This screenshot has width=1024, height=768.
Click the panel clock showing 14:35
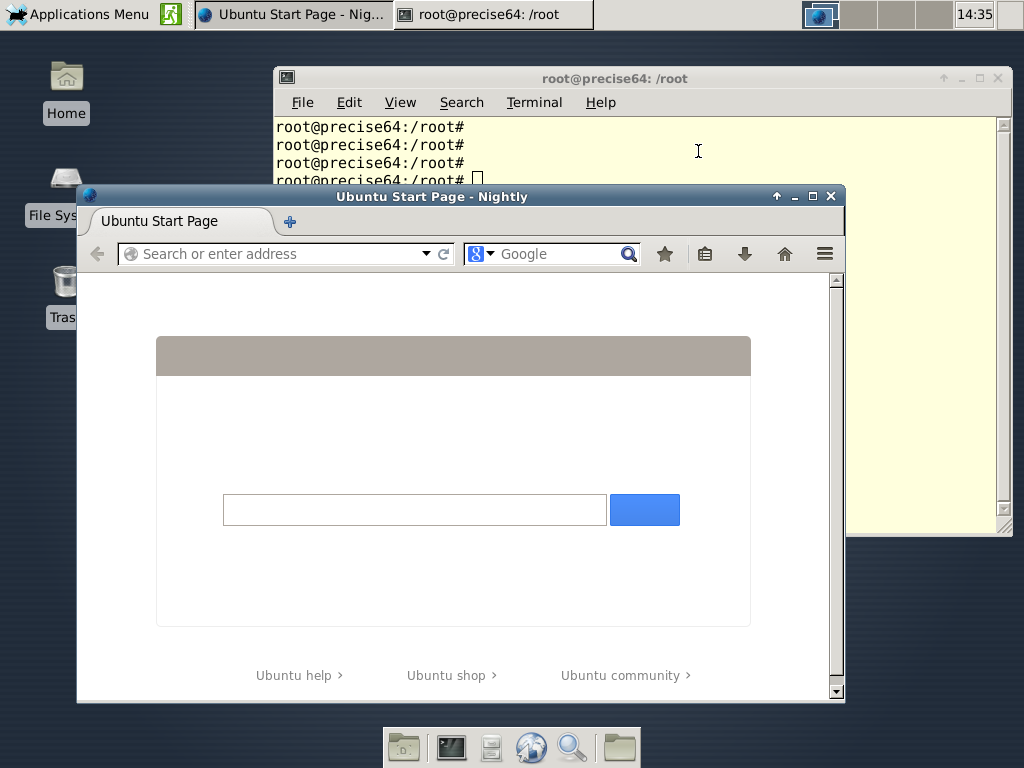tap(974, 14)
